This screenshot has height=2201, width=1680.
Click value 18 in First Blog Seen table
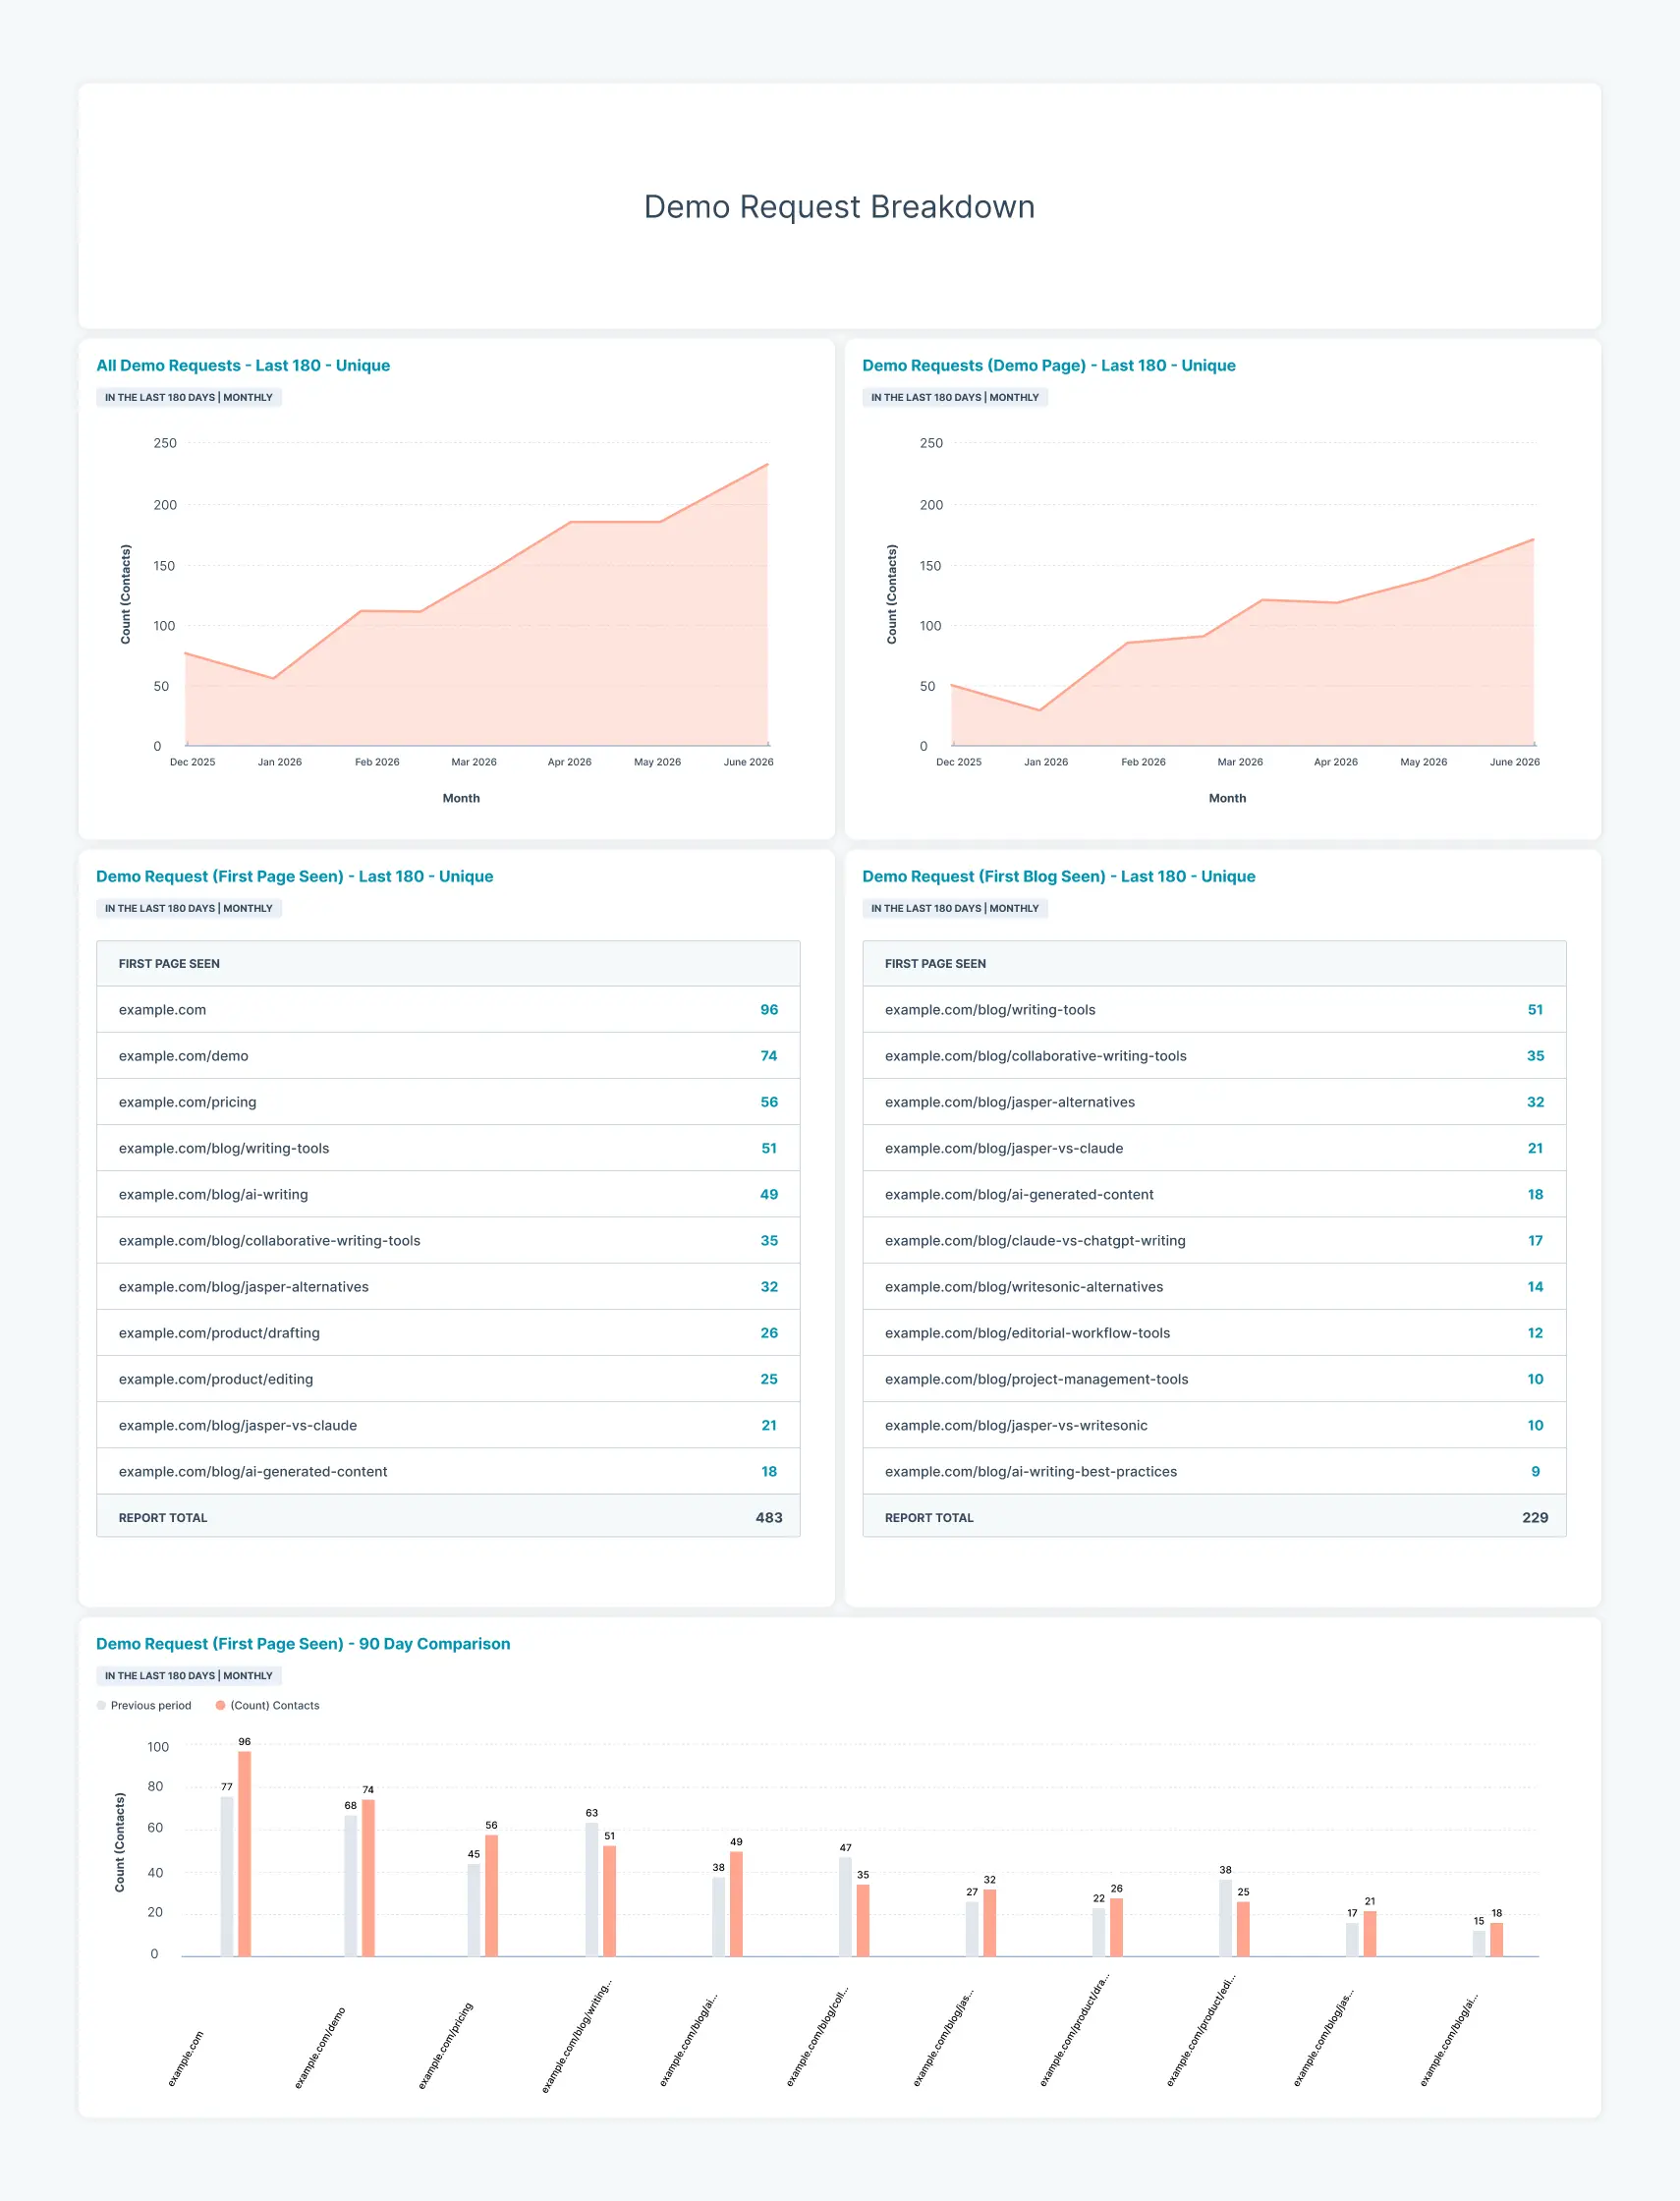(1535, 1194)
